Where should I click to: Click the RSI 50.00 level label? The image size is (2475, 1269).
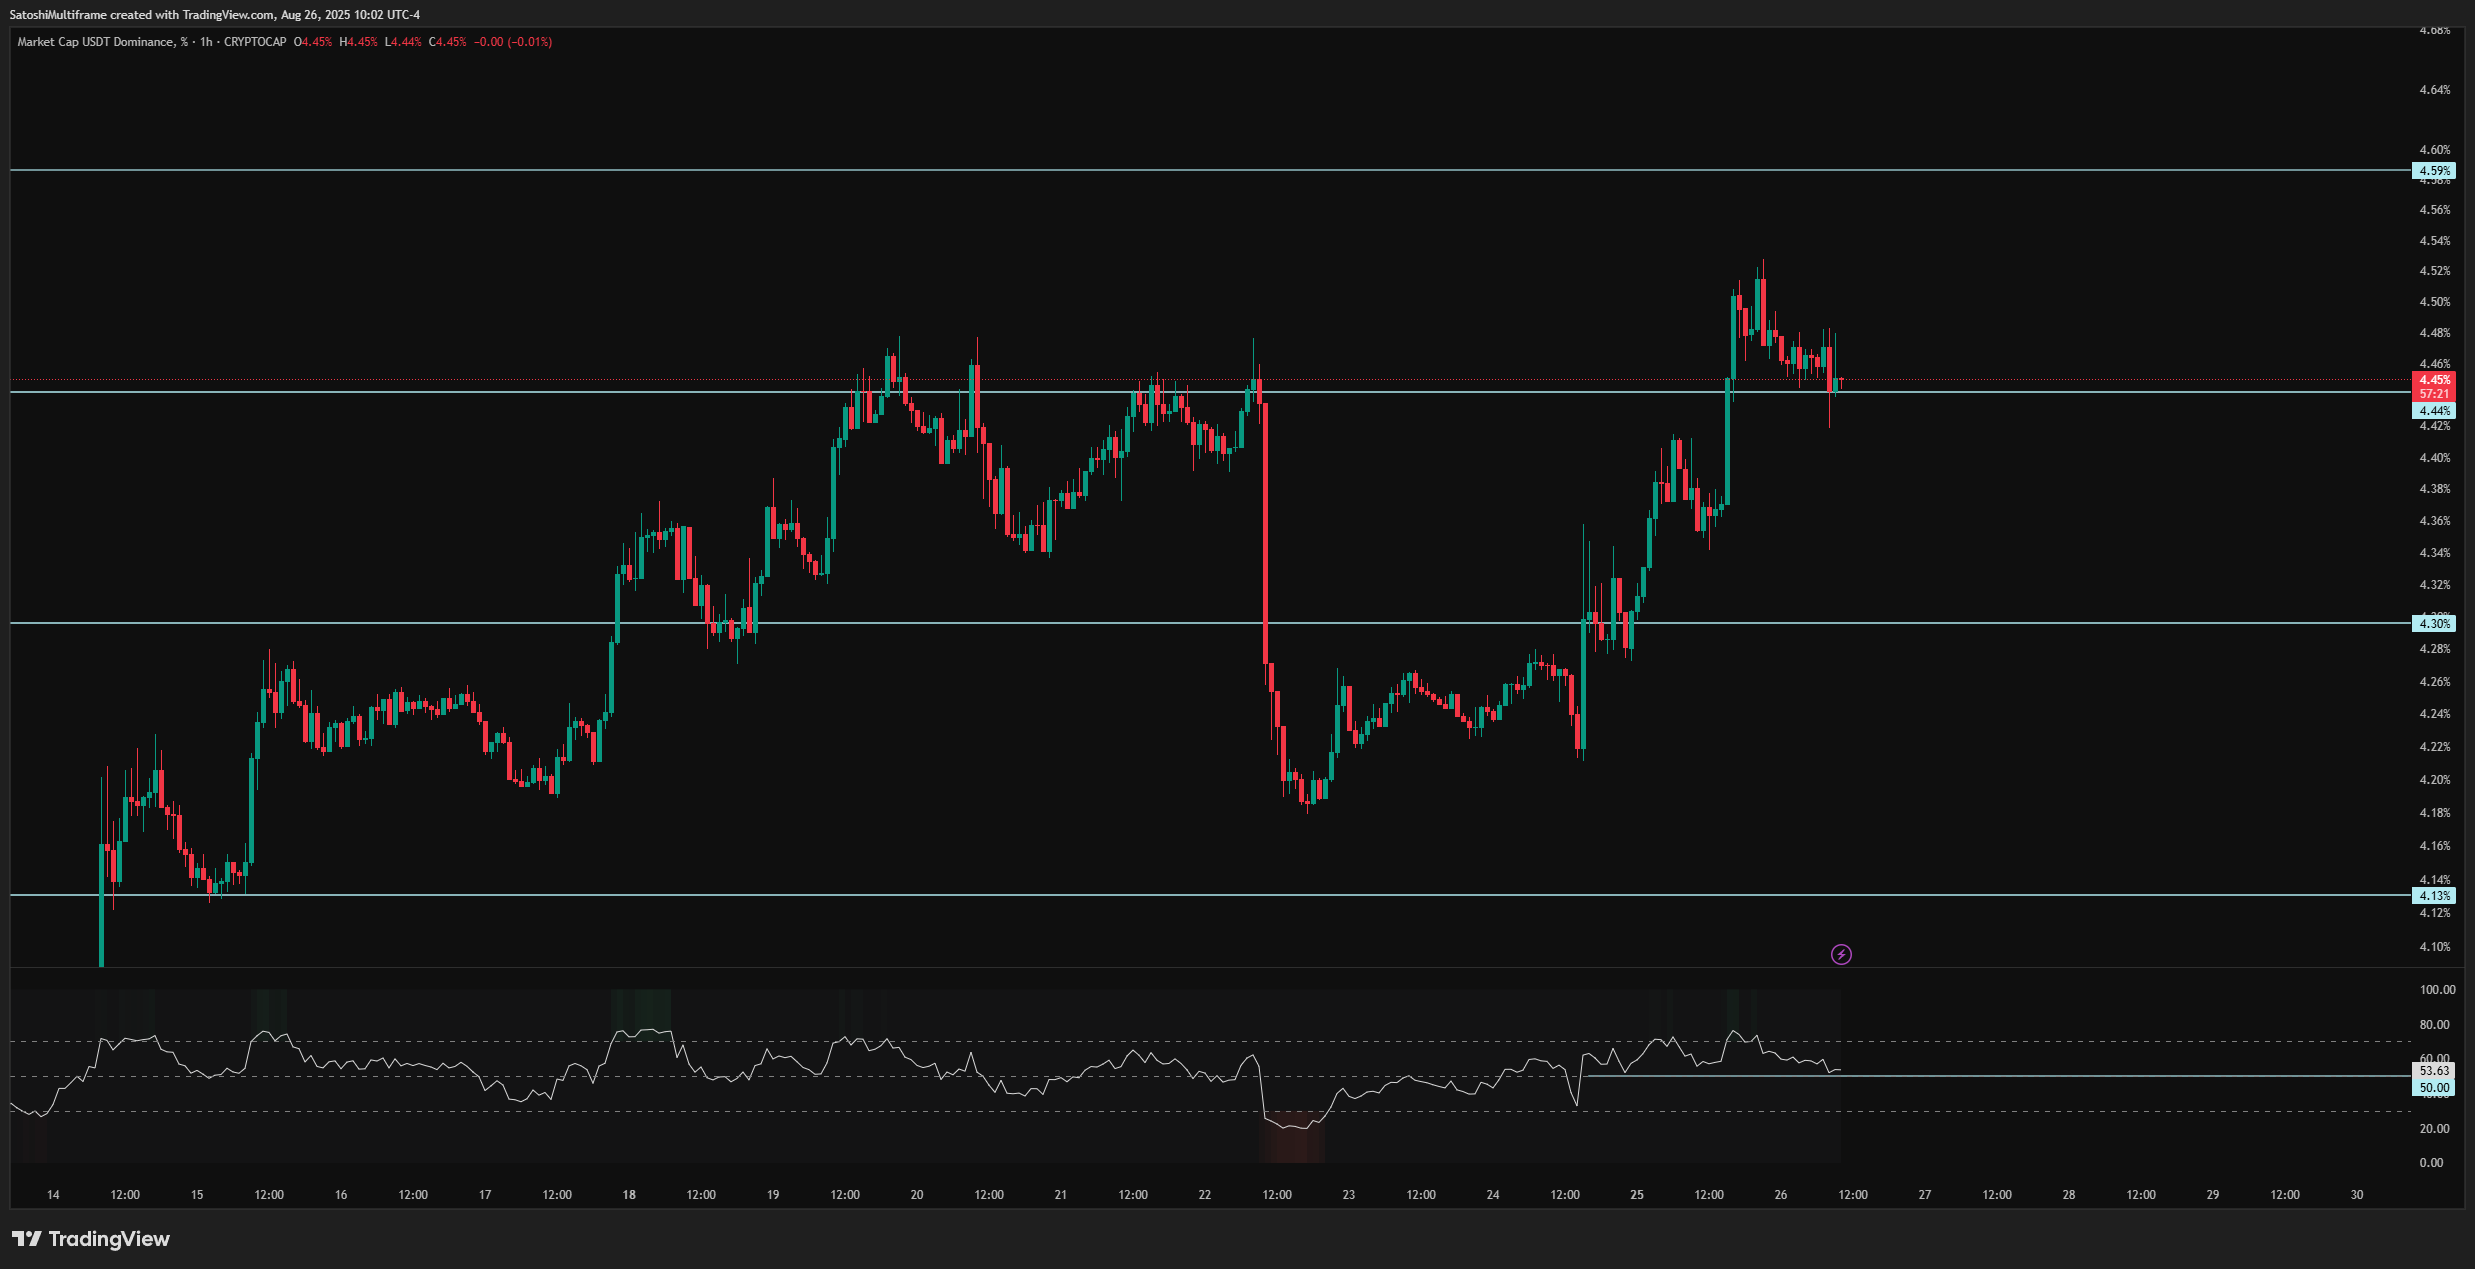(2434, 1088)
